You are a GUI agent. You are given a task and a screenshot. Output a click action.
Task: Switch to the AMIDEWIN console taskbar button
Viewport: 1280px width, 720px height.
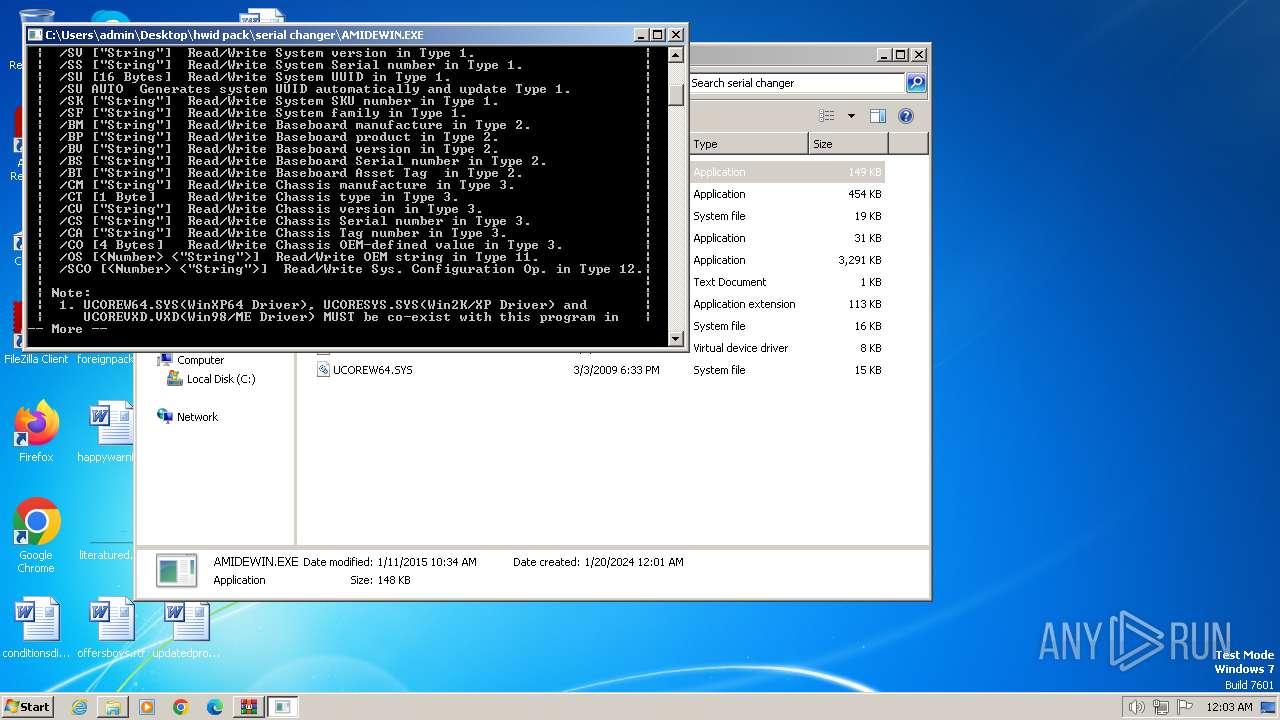tap(283, 707)
